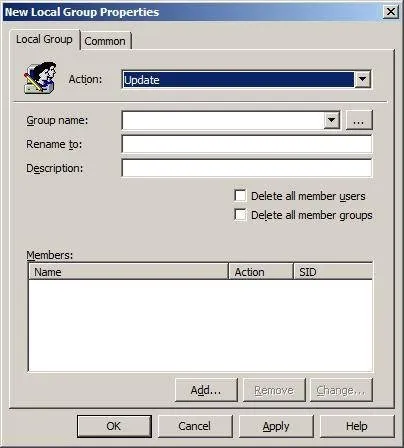
Task: Sort members by Name column header
Action: tap(128, 272)
